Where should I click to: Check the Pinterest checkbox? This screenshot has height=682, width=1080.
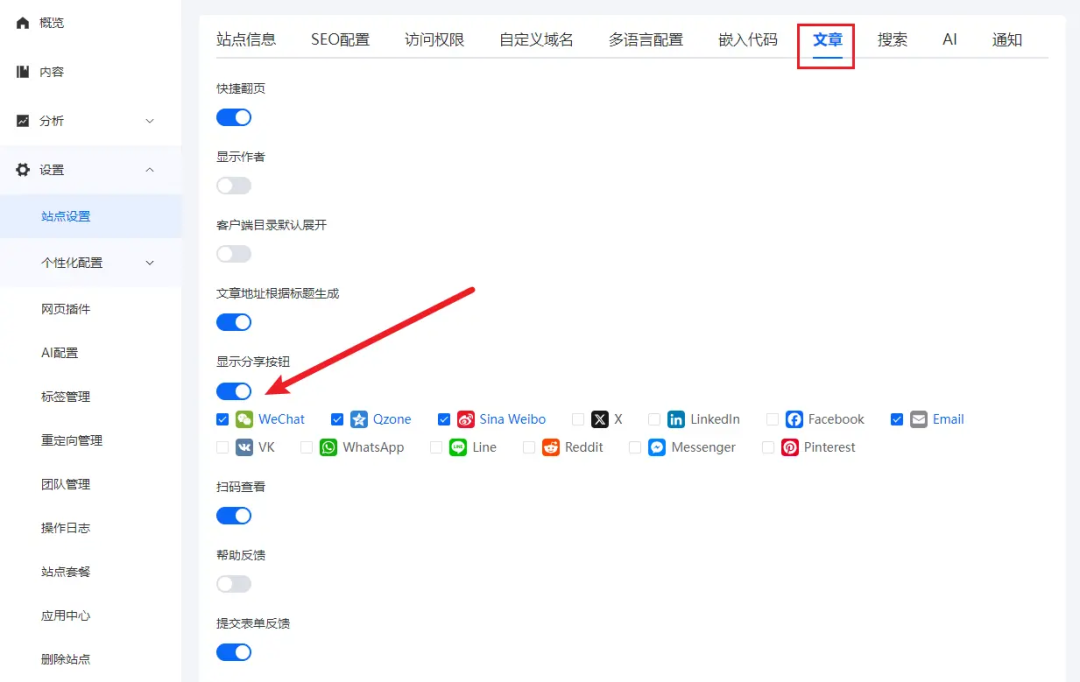768,447
